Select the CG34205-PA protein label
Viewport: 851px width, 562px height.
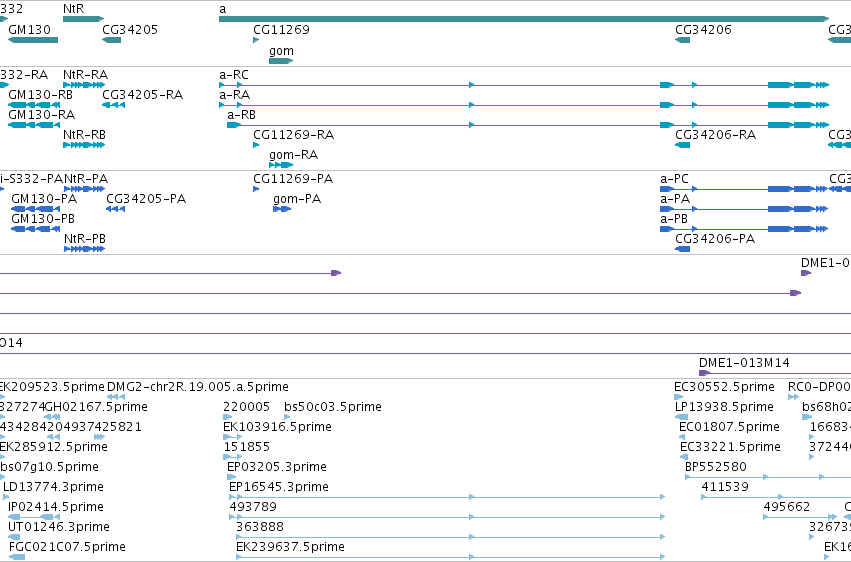[x=146, y=199]
